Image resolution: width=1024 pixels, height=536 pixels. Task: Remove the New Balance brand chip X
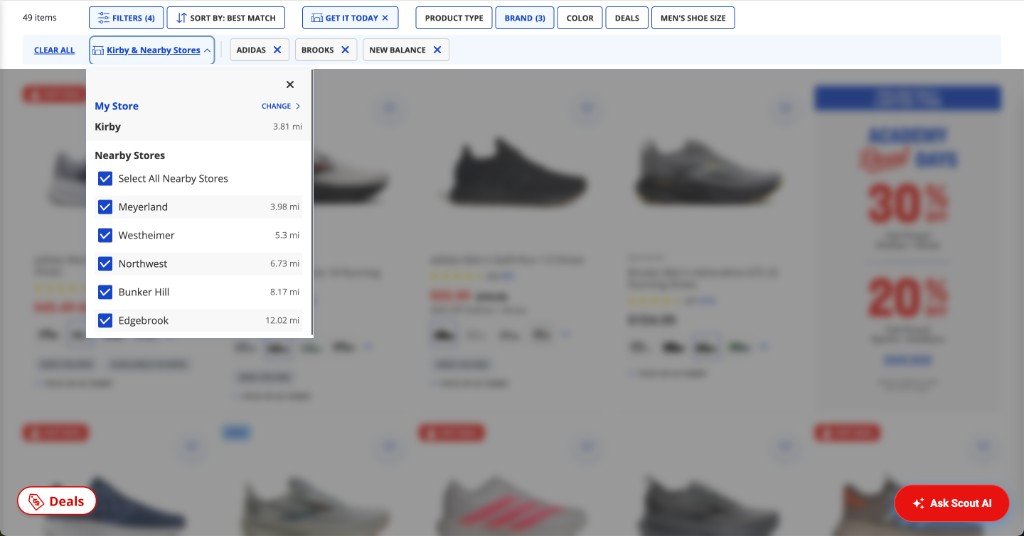[437, 50]
